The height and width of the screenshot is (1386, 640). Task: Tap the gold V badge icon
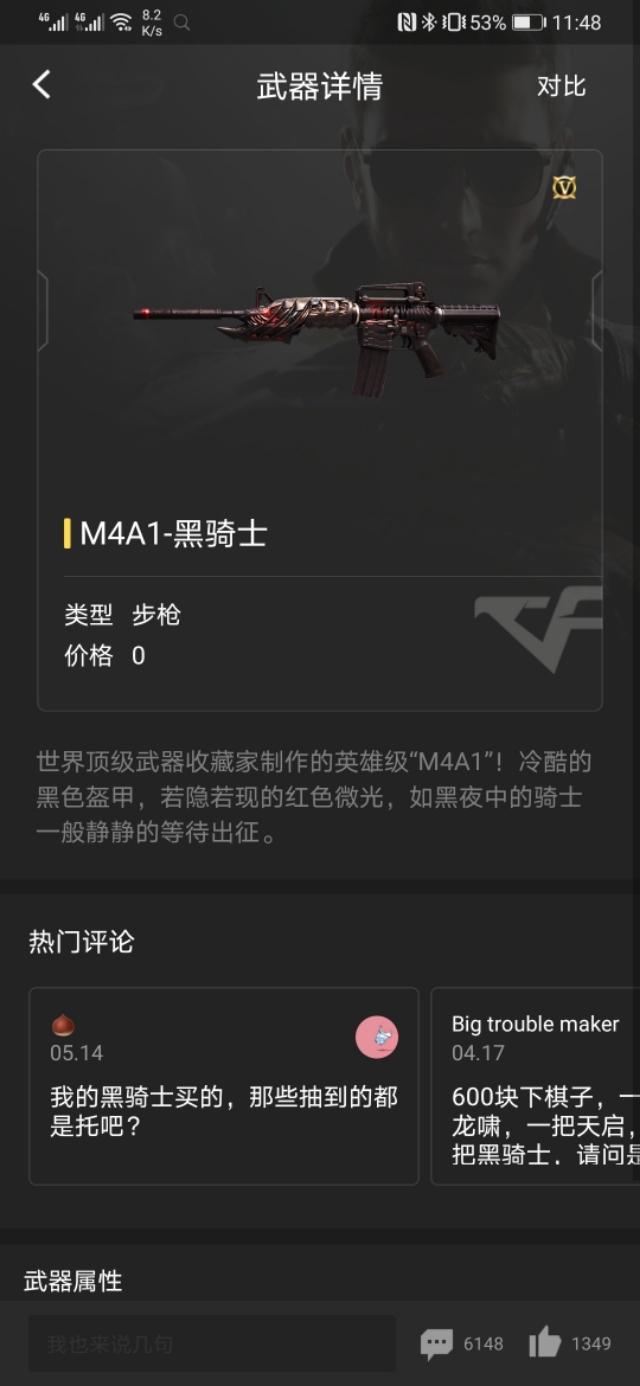click(564, 186)
